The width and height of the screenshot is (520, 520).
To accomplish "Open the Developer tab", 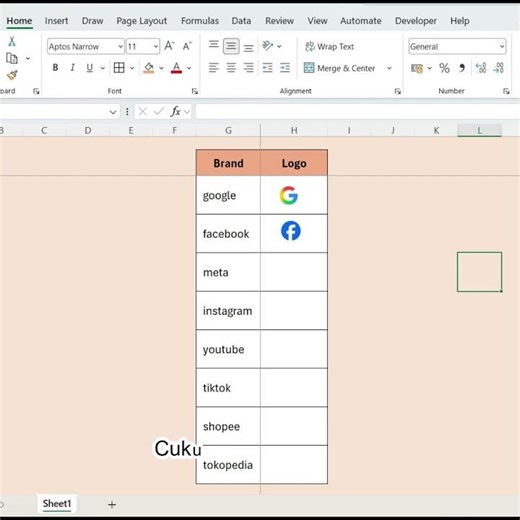I will pyautogui.click(x=416, y=21).
